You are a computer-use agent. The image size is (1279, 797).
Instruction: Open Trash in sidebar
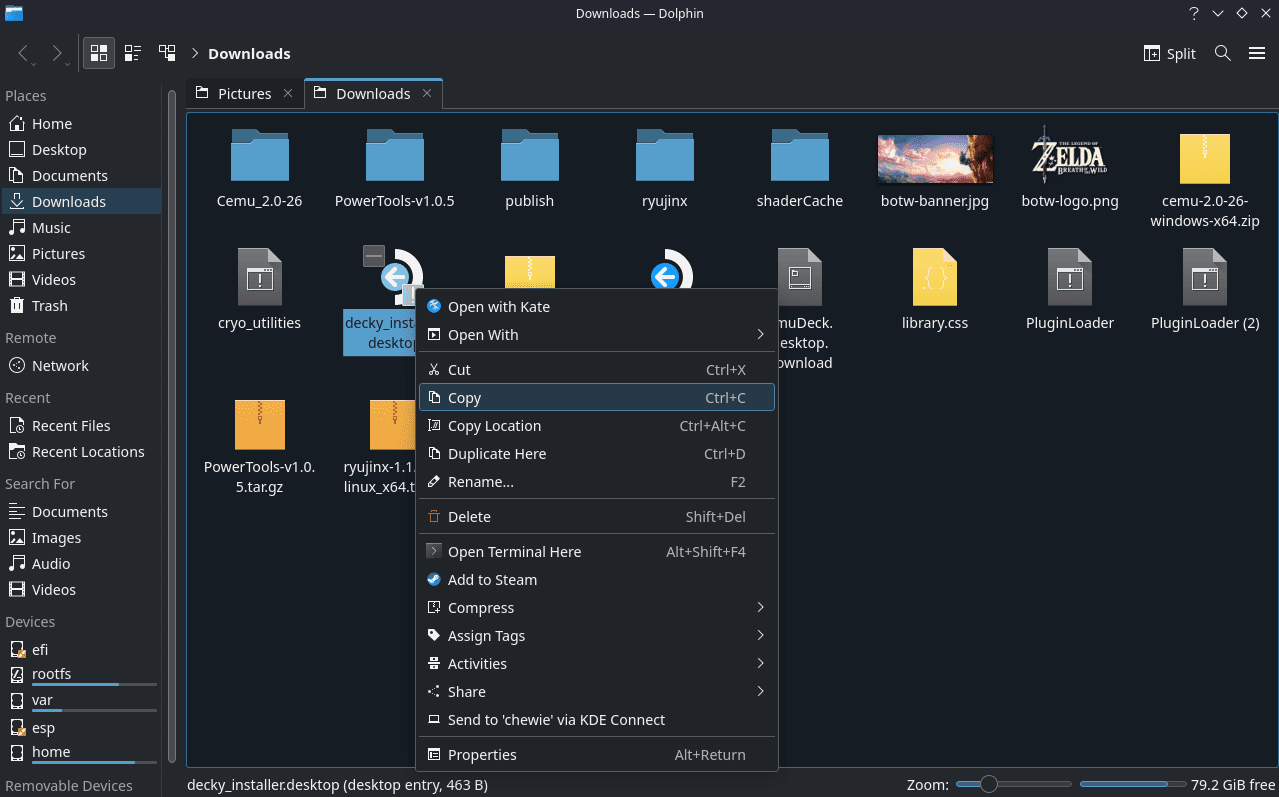(x=81, y=306)
